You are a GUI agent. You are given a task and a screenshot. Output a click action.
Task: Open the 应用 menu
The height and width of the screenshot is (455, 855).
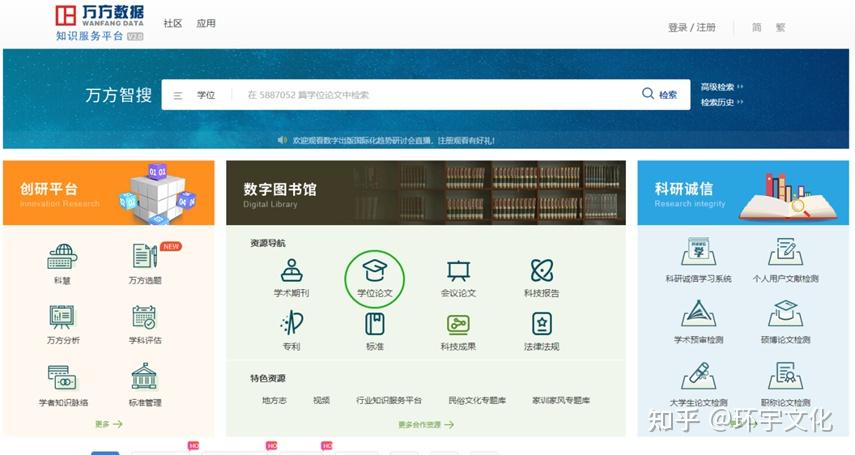click(206, 23)
